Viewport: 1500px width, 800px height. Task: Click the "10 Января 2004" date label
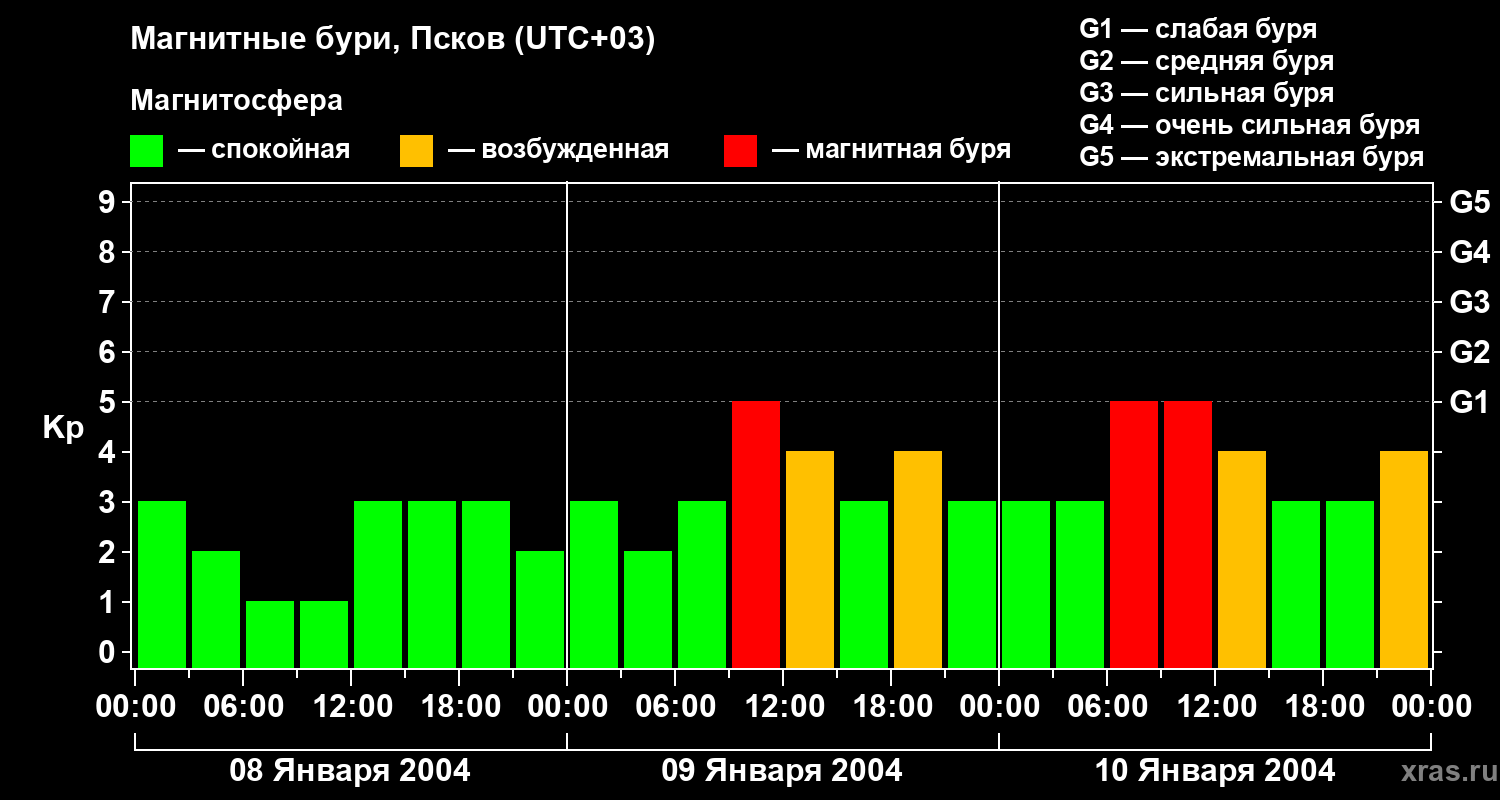(x=1215, y=771)
